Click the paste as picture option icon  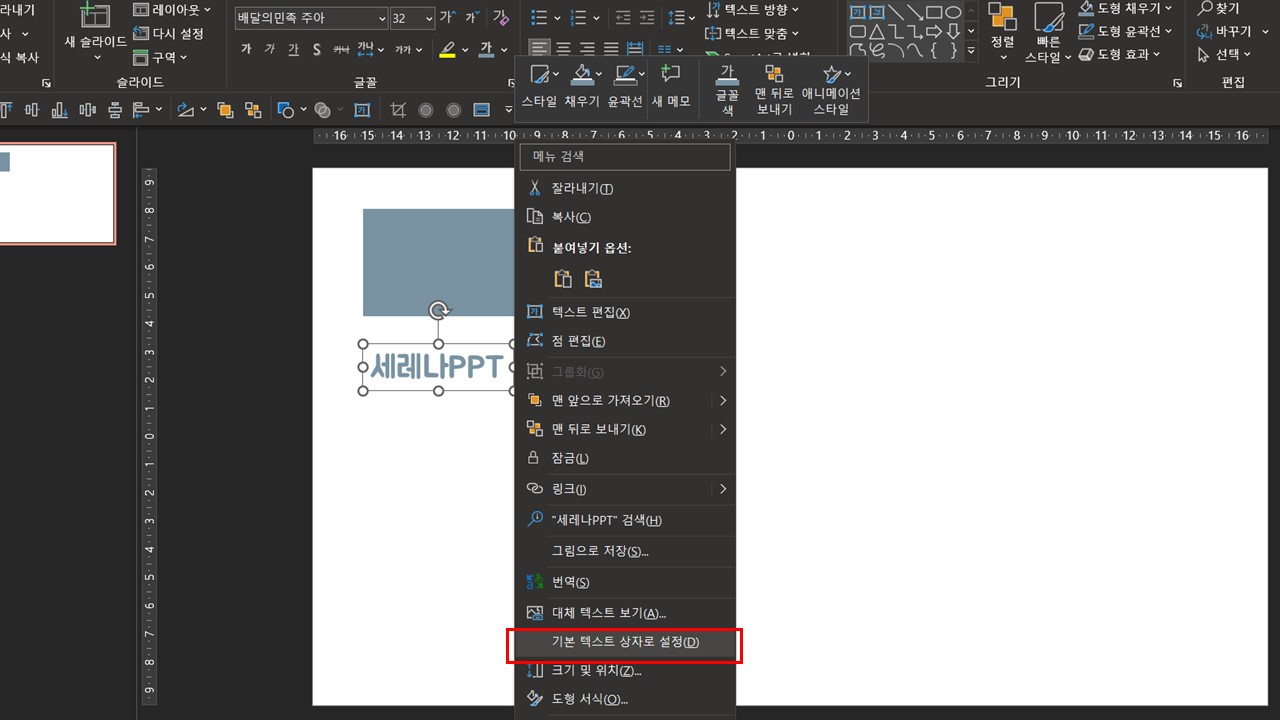pos(593,279)
